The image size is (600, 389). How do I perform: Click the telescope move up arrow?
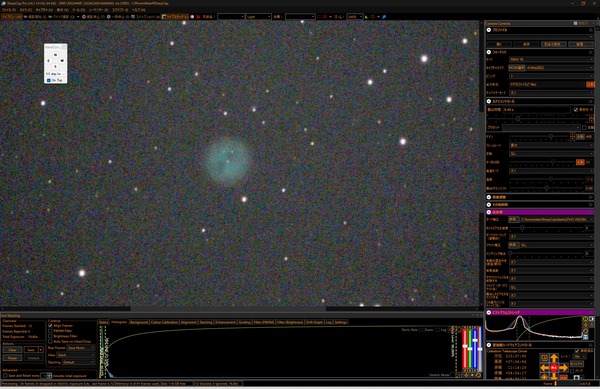(554, 358)
